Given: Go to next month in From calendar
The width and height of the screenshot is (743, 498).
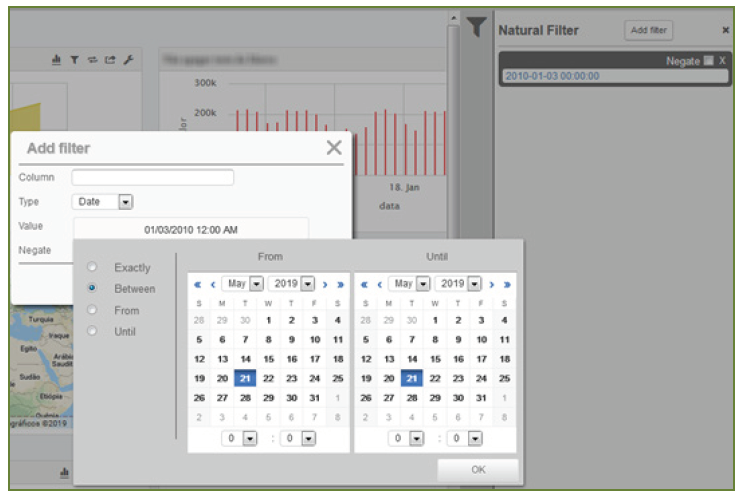Looking at the screenshot, I should click(x=324, y=284).
